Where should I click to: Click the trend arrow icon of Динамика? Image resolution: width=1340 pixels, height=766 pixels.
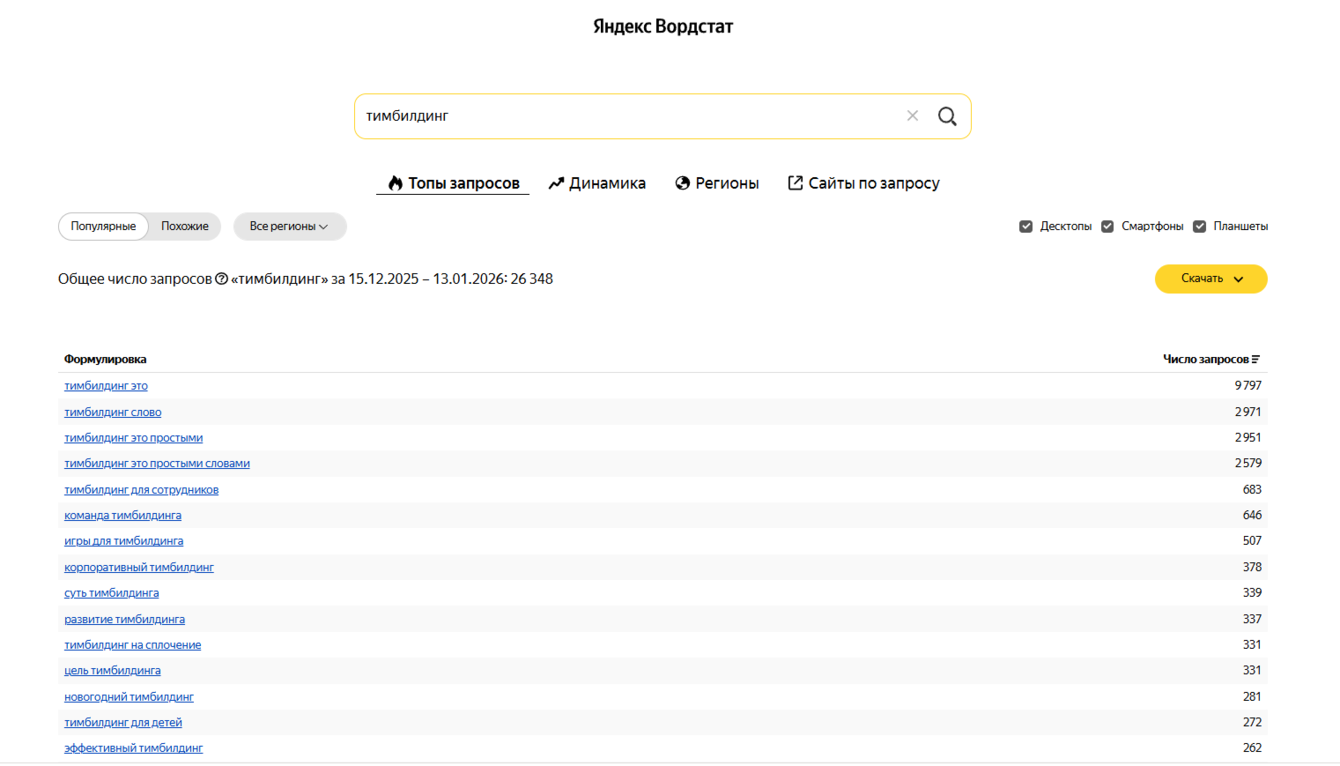tap(557, 183)
